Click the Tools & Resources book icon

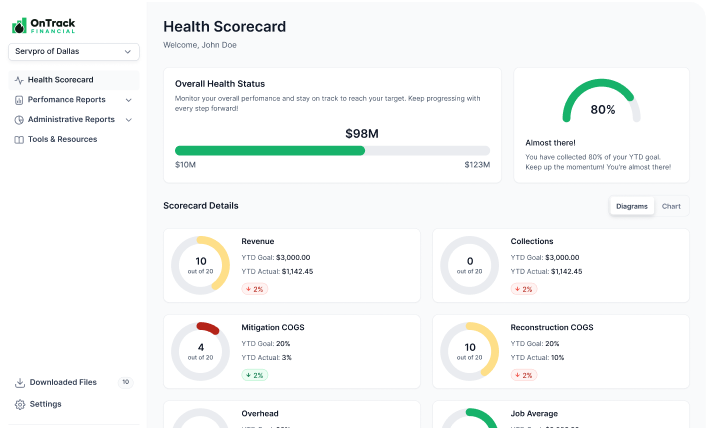point(19,140)
